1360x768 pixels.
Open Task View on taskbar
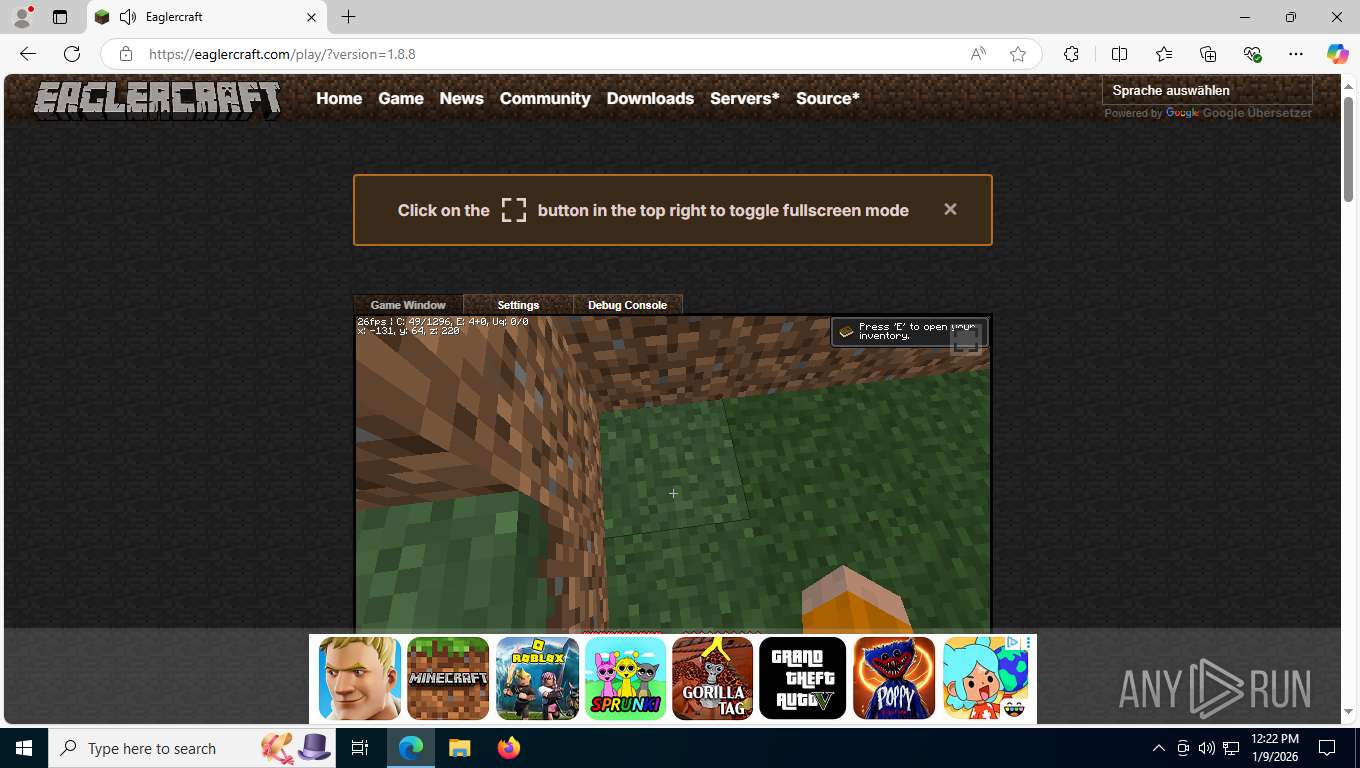pyautogui.click(x=360, y=748)
